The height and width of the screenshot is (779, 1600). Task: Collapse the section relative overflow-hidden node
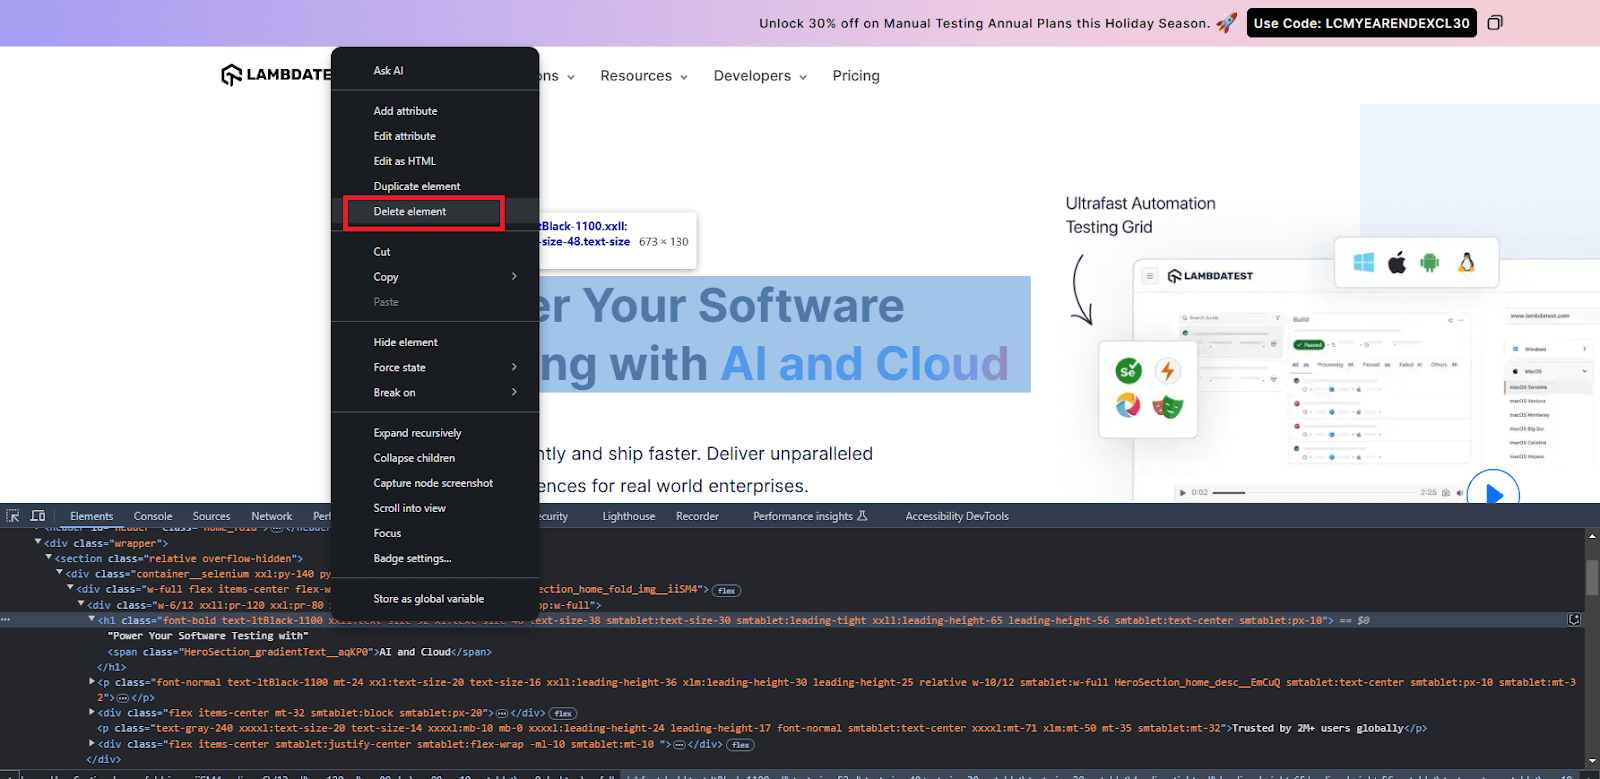(x=49, y=557)
